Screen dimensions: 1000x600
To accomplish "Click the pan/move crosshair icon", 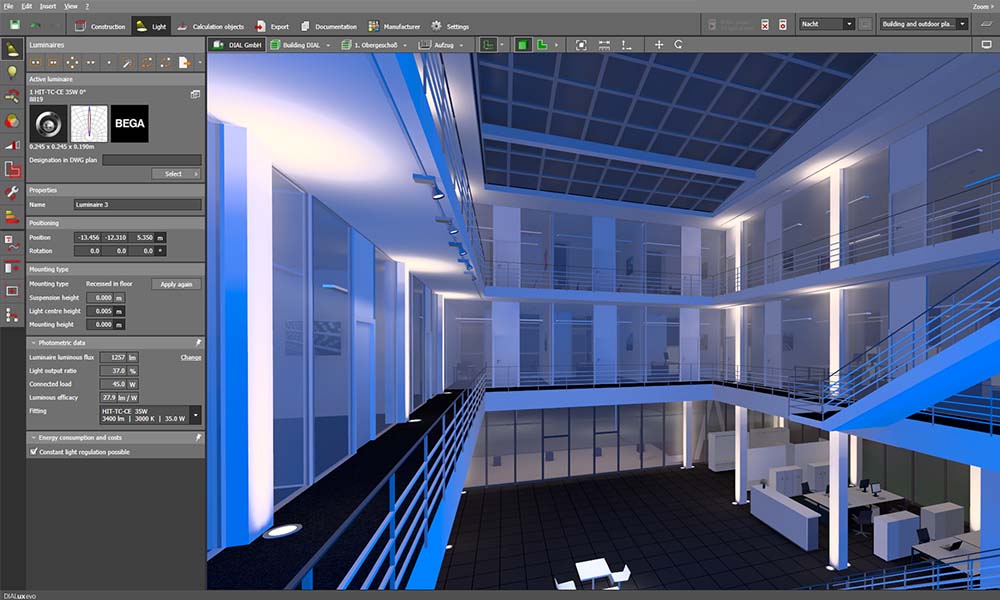I will pos(658,45).
